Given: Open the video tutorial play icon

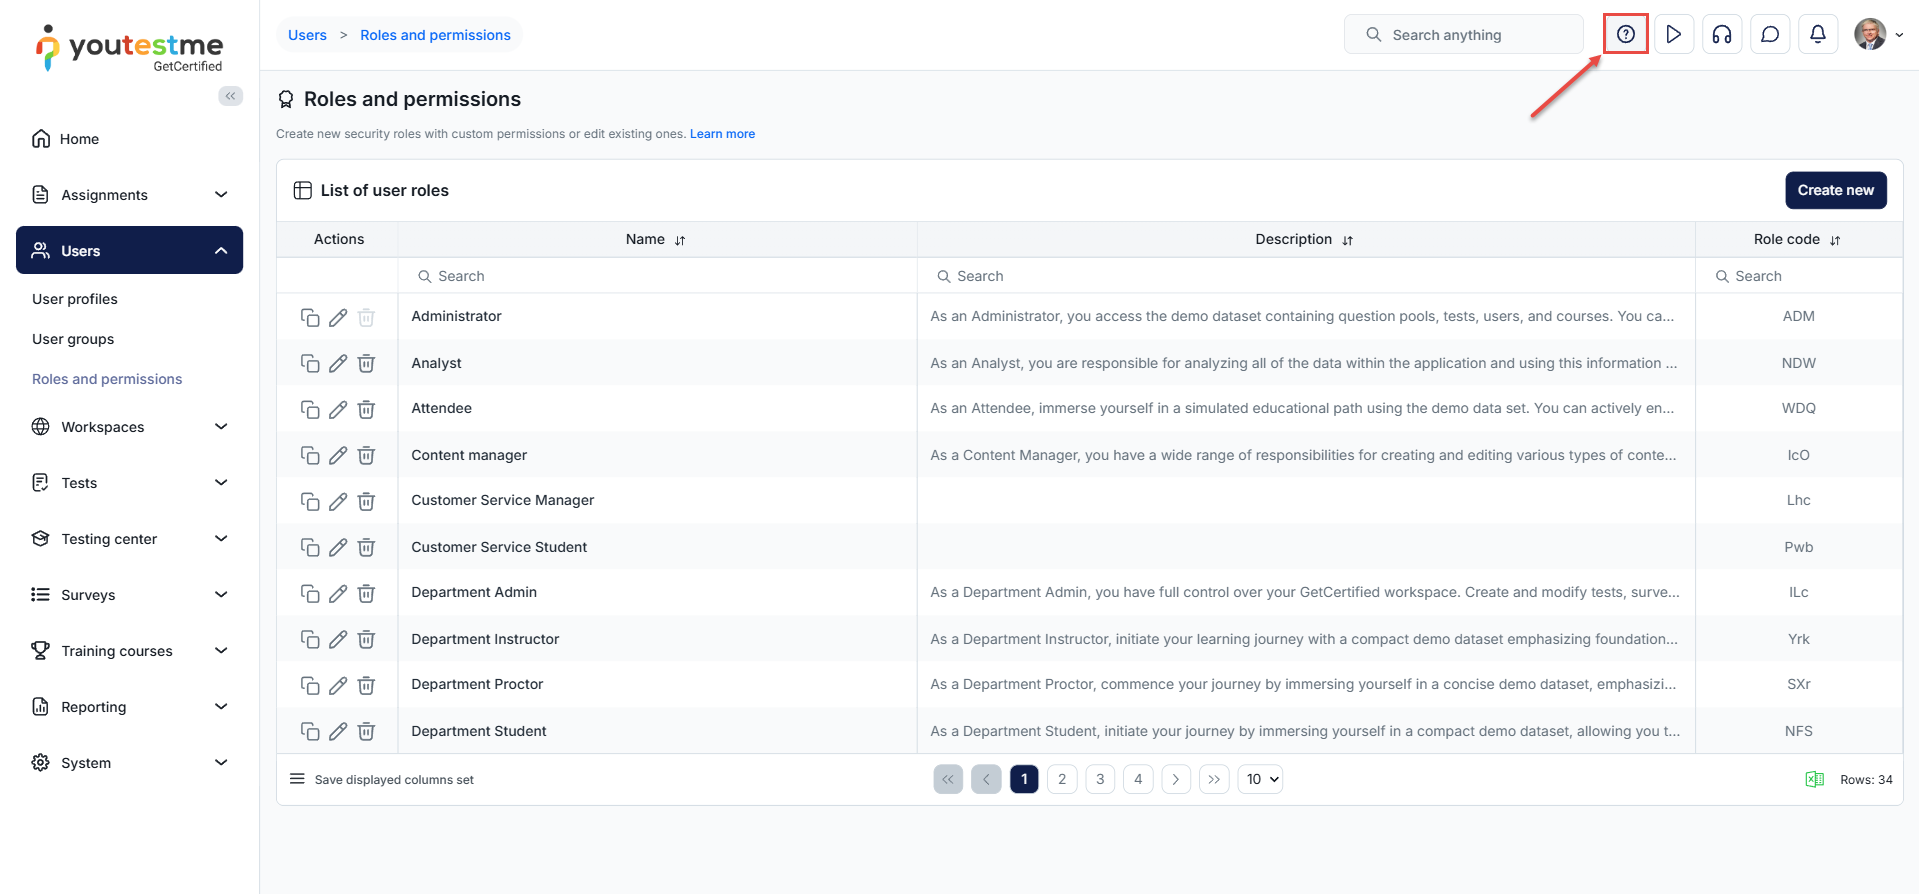Looking at the screenshot, I should pos(1673,35).
